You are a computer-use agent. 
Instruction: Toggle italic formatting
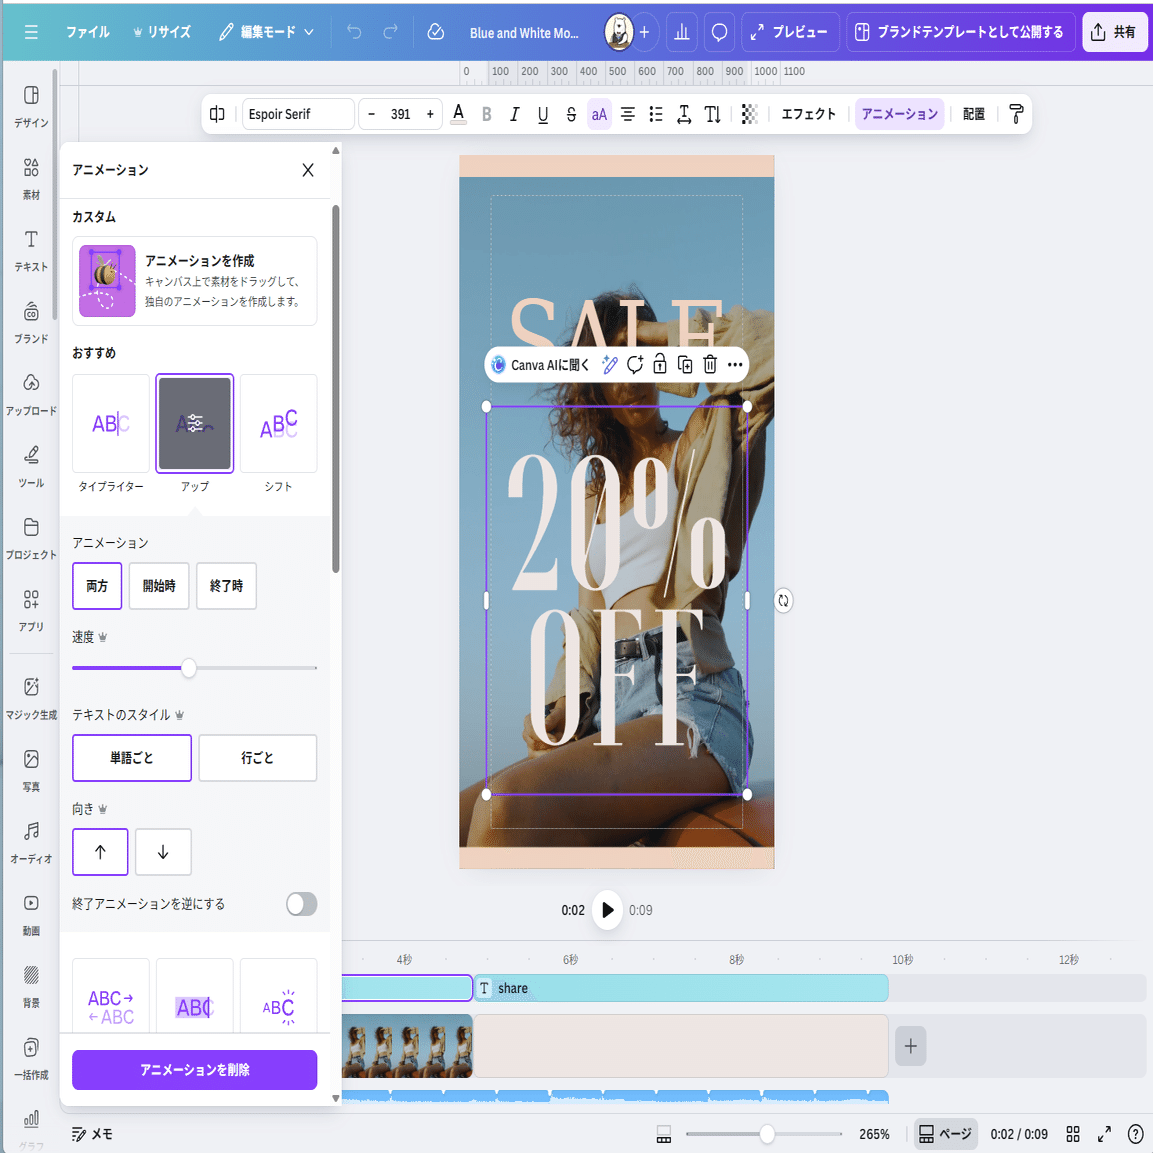coord(515,114)
